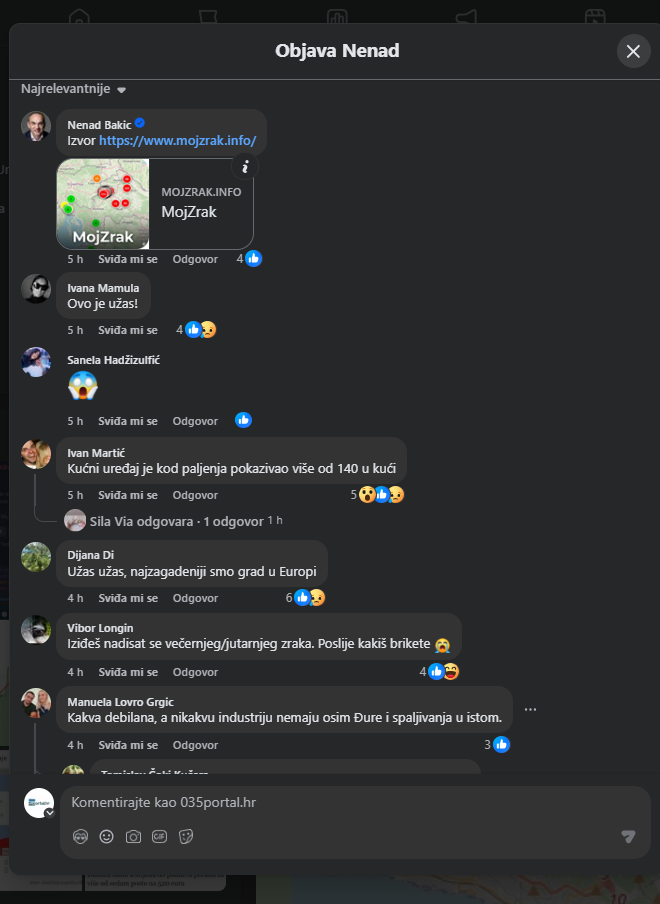Open the avatar sticker picker in comment box
660x904 pixels.
pos(80,837)
